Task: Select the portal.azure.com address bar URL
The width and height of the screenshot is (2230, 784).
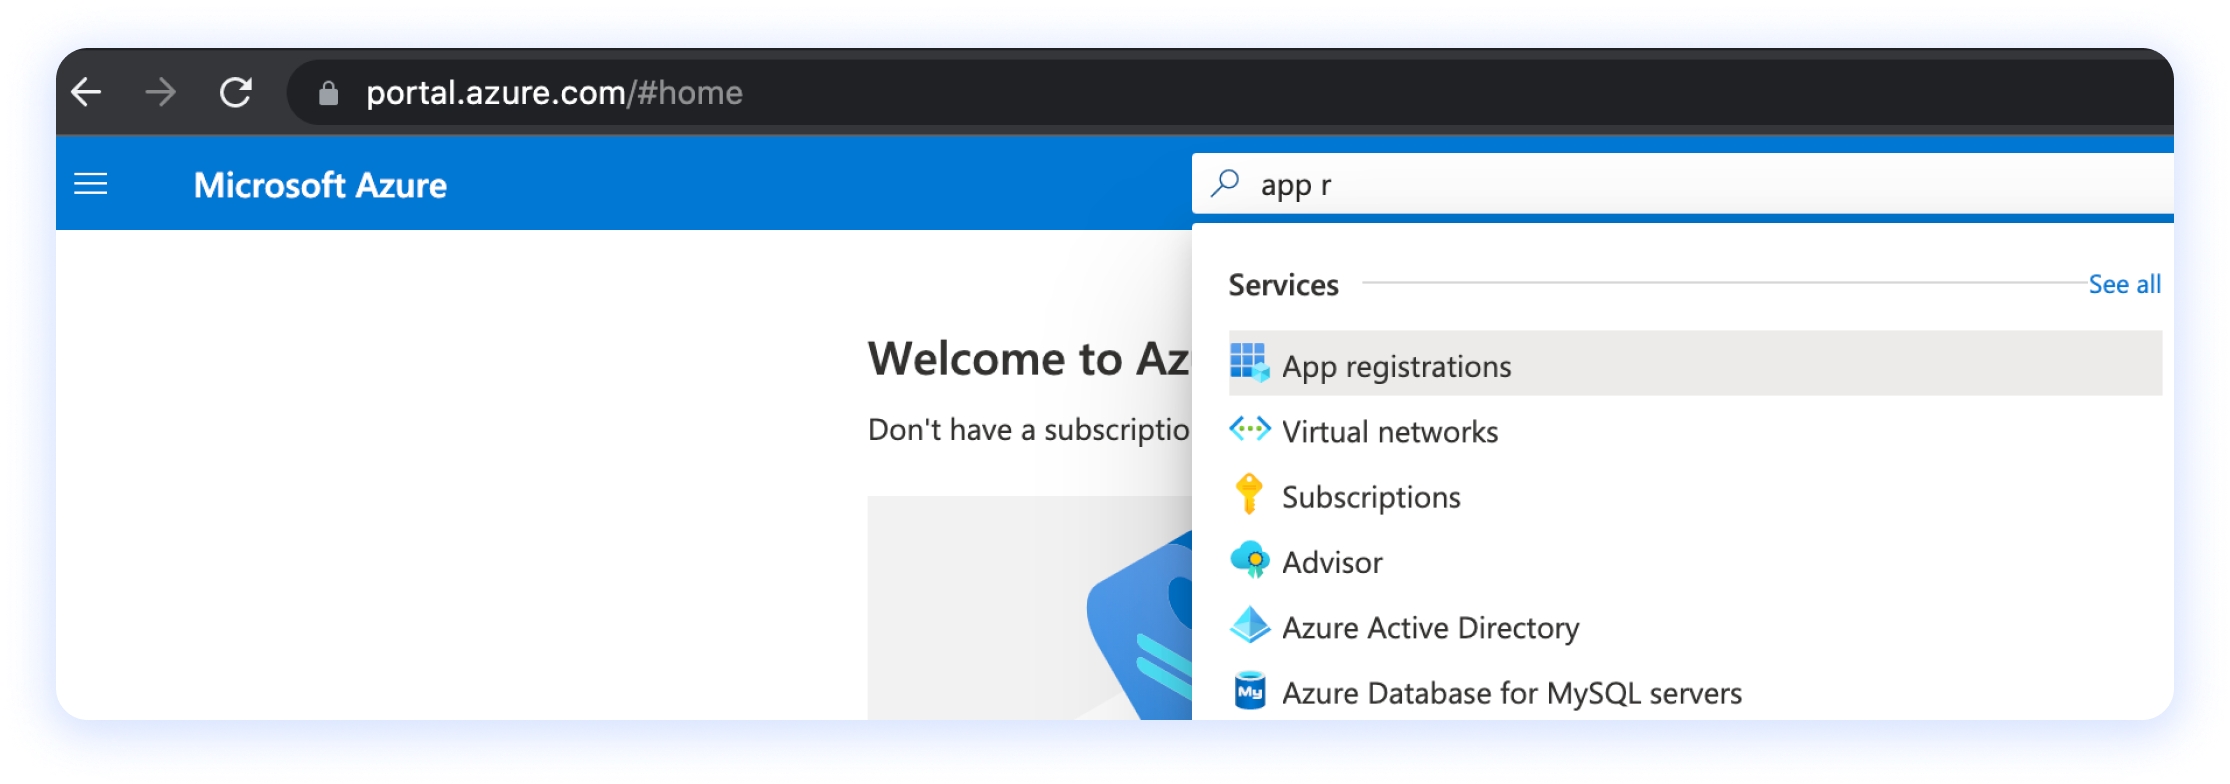Action: (x=554, y=93)
